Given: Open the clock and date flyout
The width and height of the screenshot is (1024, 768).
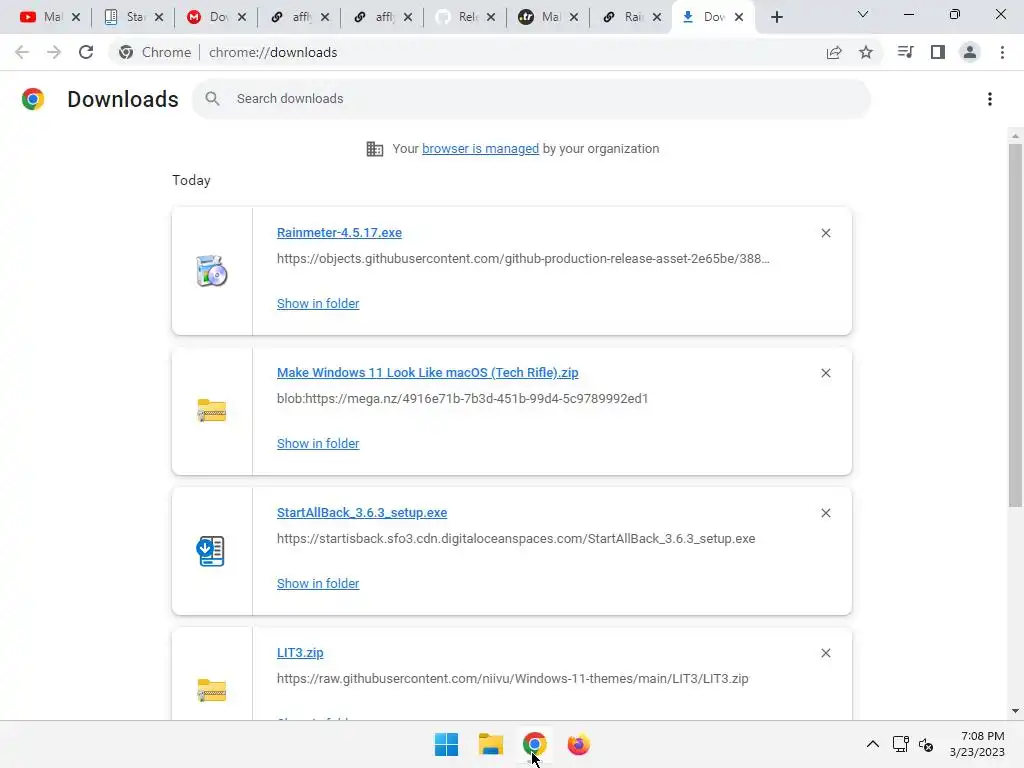Looking at the screenshot, I should [x=978, y=744].
